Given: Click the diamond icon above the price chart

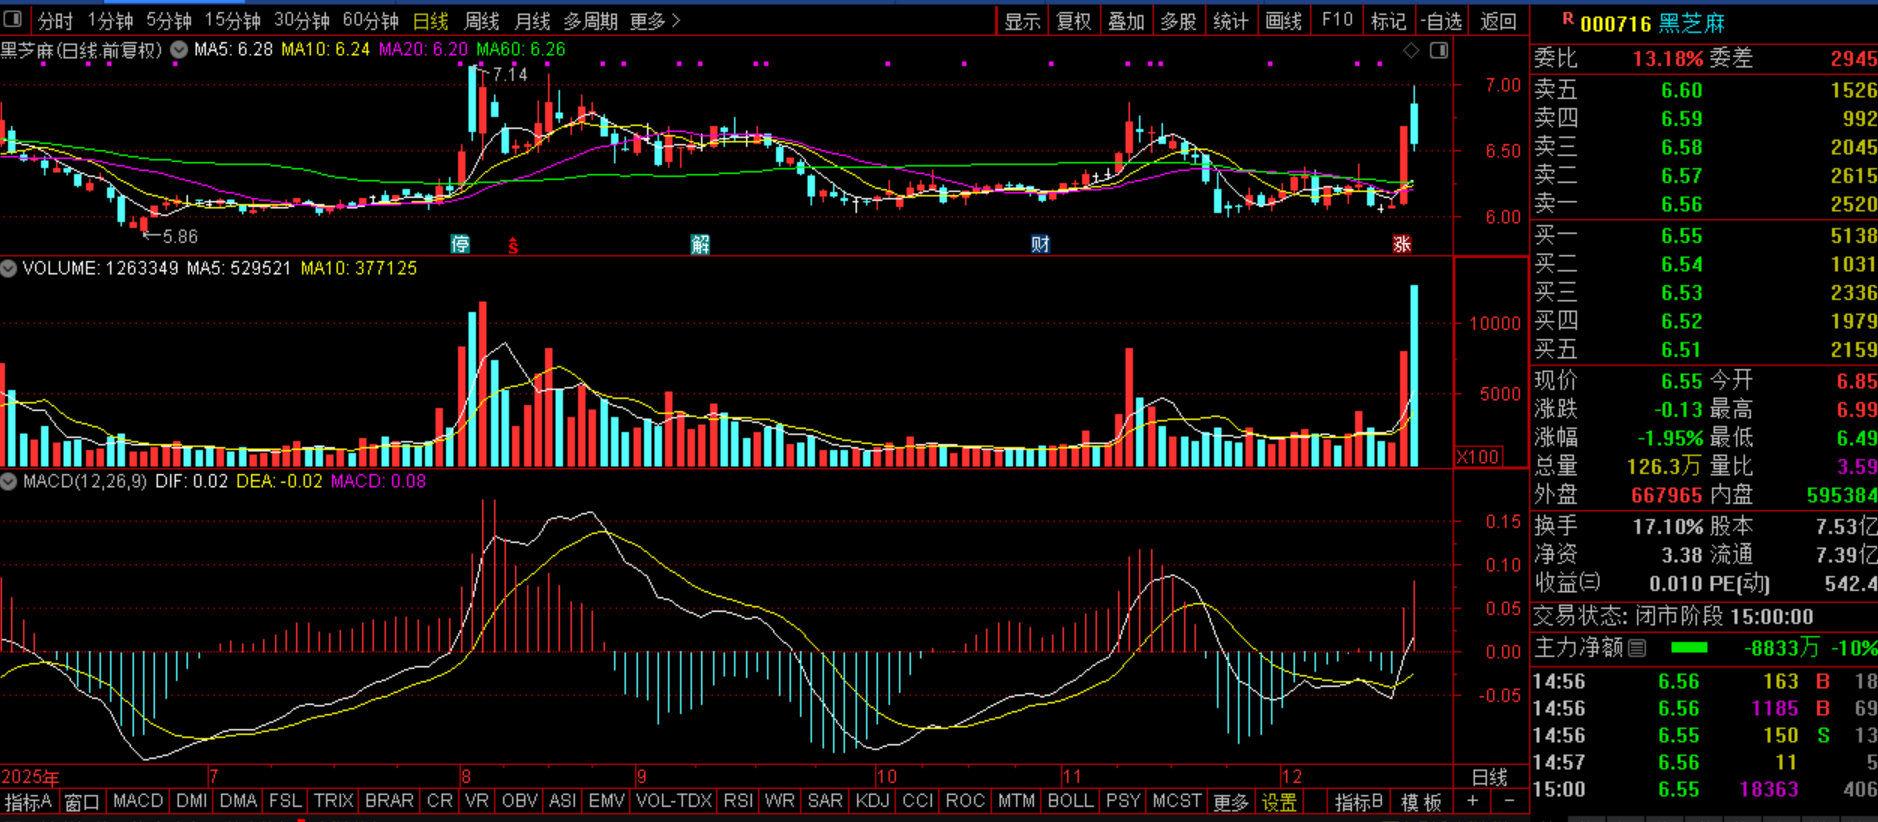Looking at the screenshot, I should point(1411,50).
